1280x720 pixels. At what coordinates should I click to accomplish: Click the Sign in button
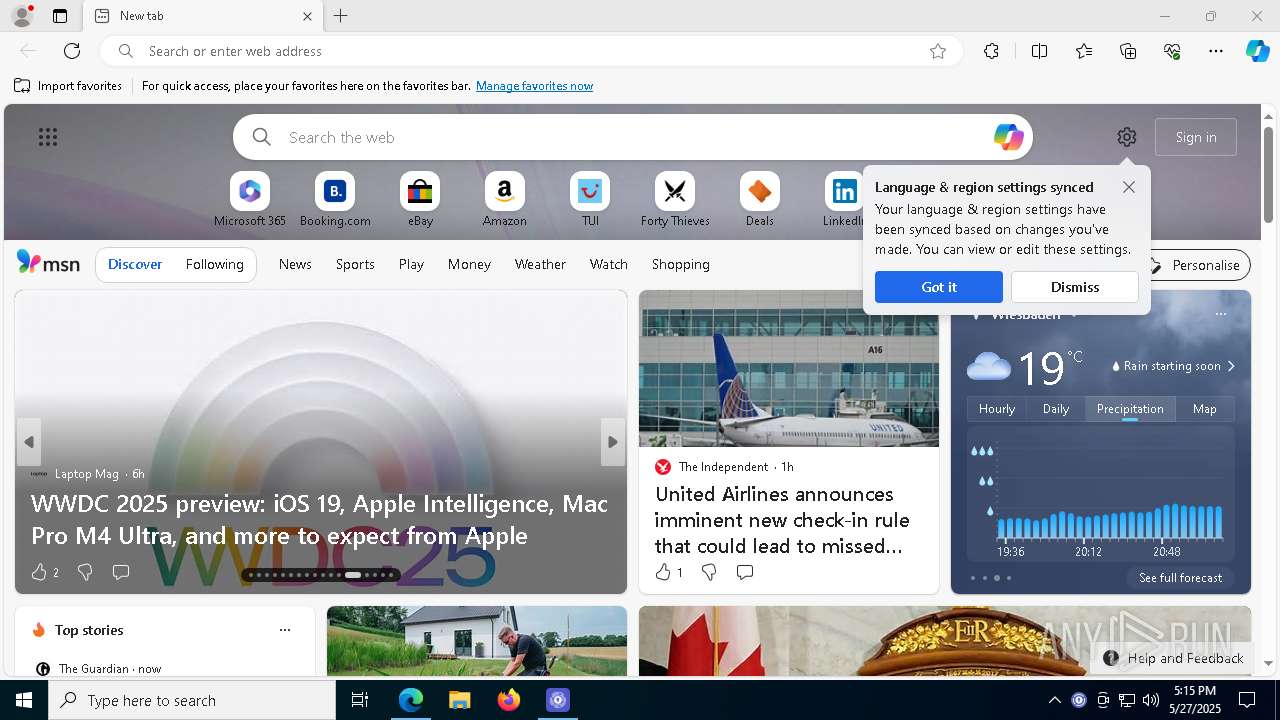[x=1196, y=137]
